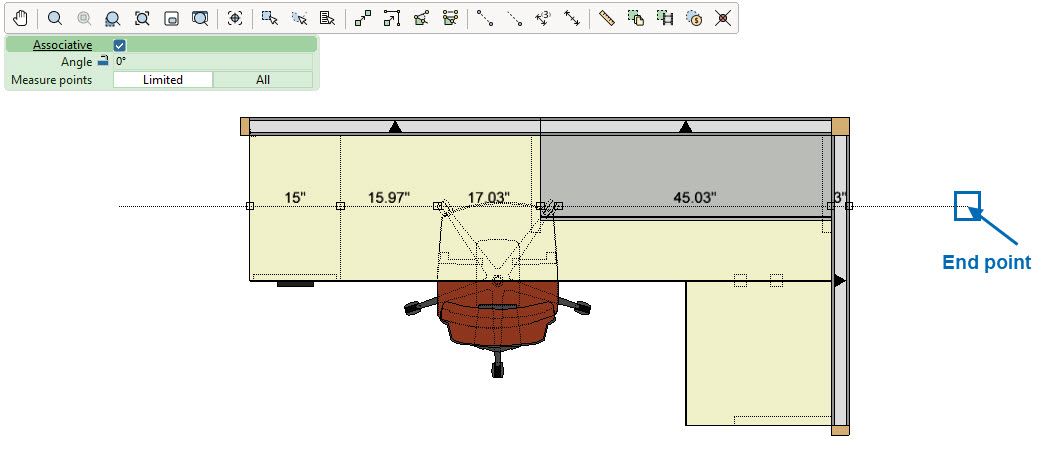Image resolution: width=1046 pixels, height=466 pixels.
Task: Click the greyed-out magnifier zoom icon
Action: (x=84, y=18)
